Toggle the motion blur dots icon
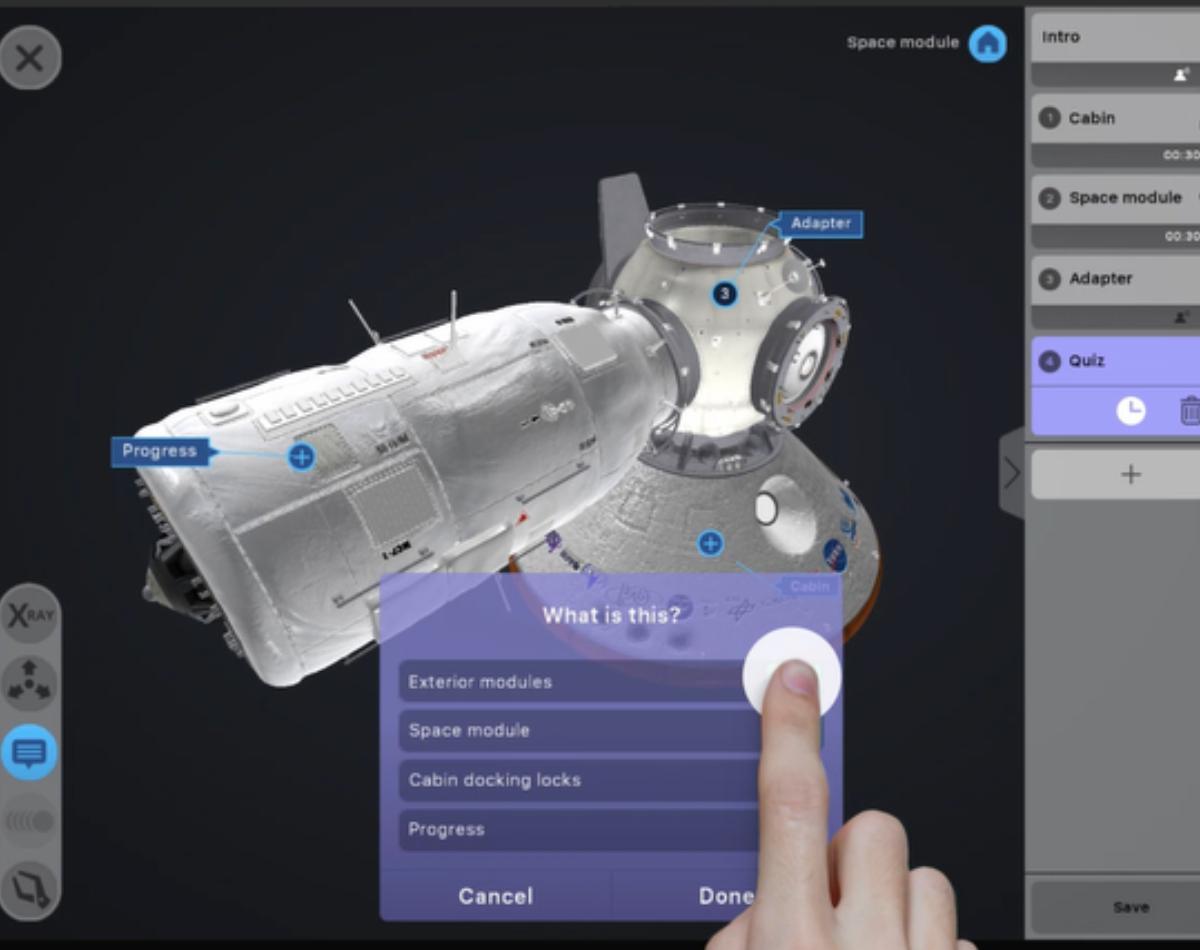Screen dimensions: 1200x950 point(30,821)
